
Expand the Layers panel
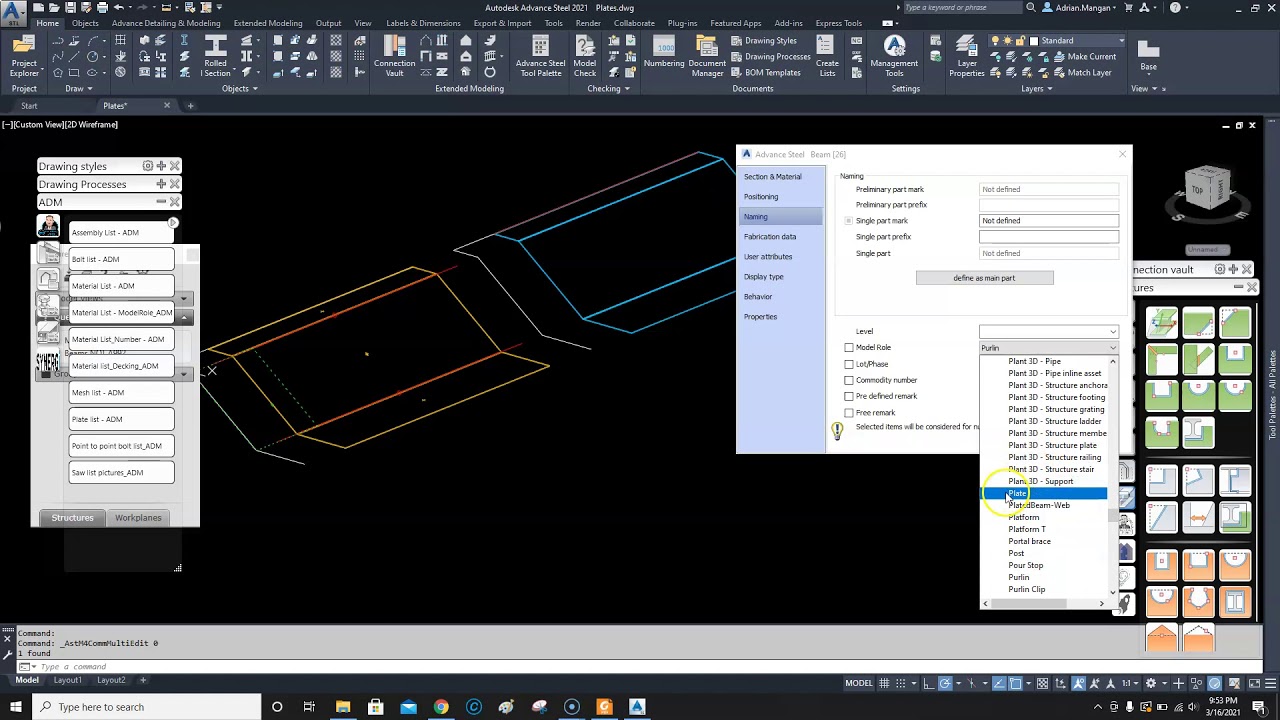(x=1036, y=88)
